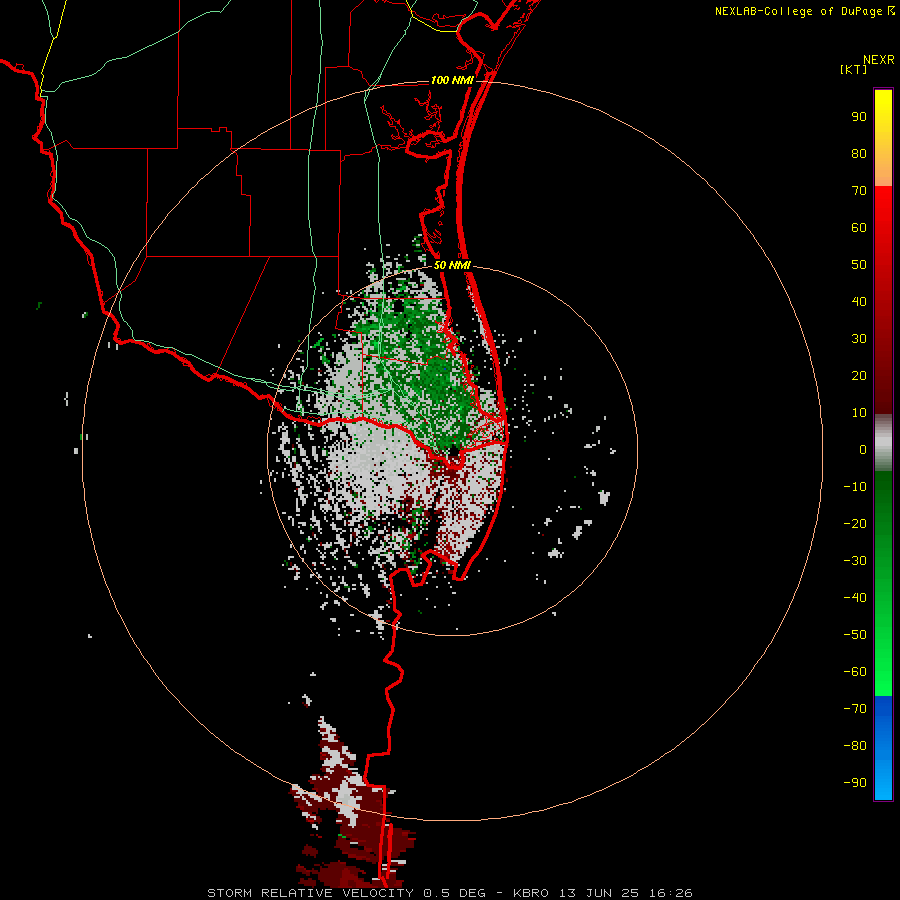The height and width of the screenshot is (900, 900).
Task: Click the 50 NMI range ring label
Action: 452,265
